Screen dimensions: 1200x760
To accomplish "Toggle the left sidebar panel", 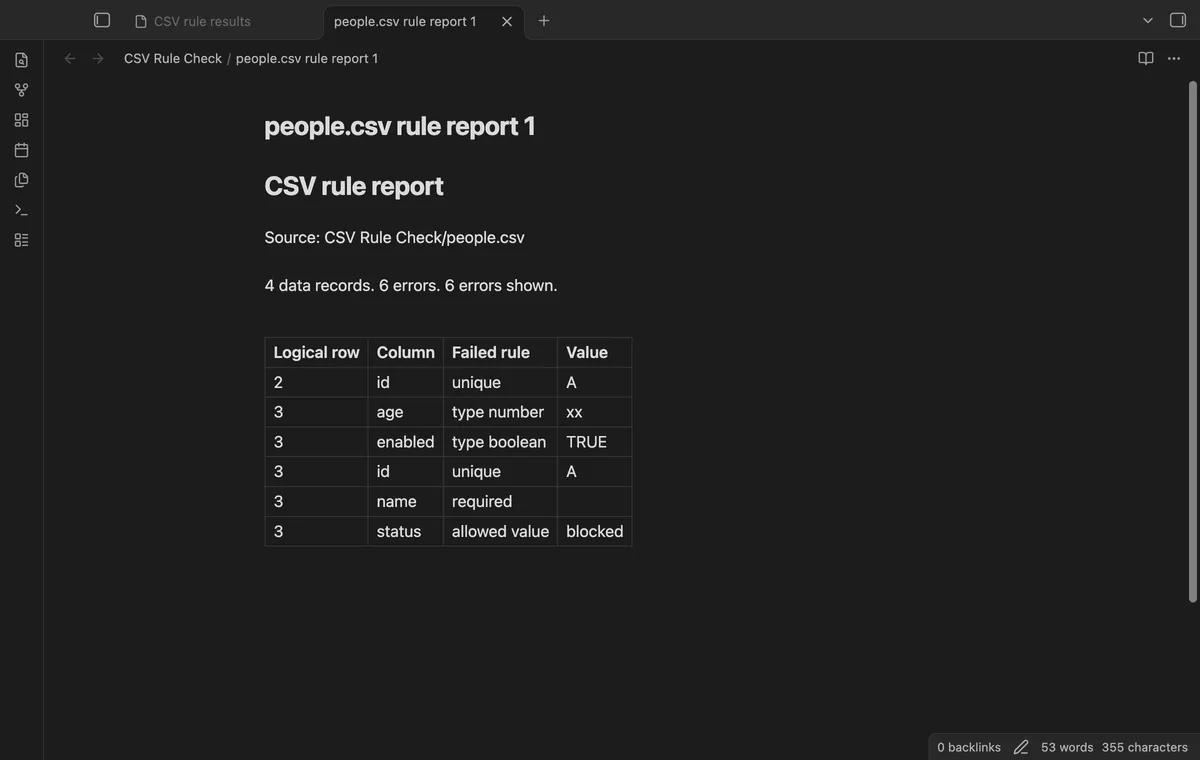I will tap(102, 20).
